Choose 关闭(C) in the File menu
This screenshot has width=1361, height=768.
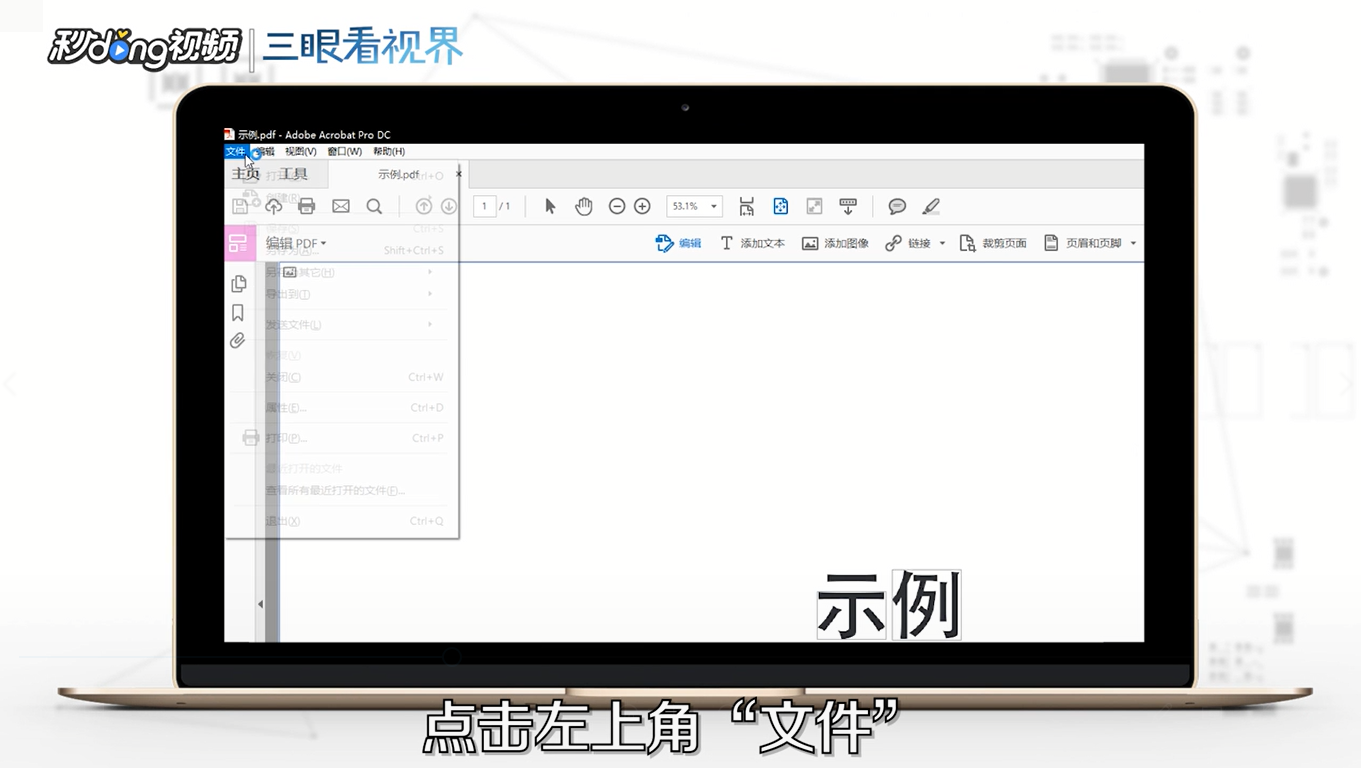pos(341,377)
